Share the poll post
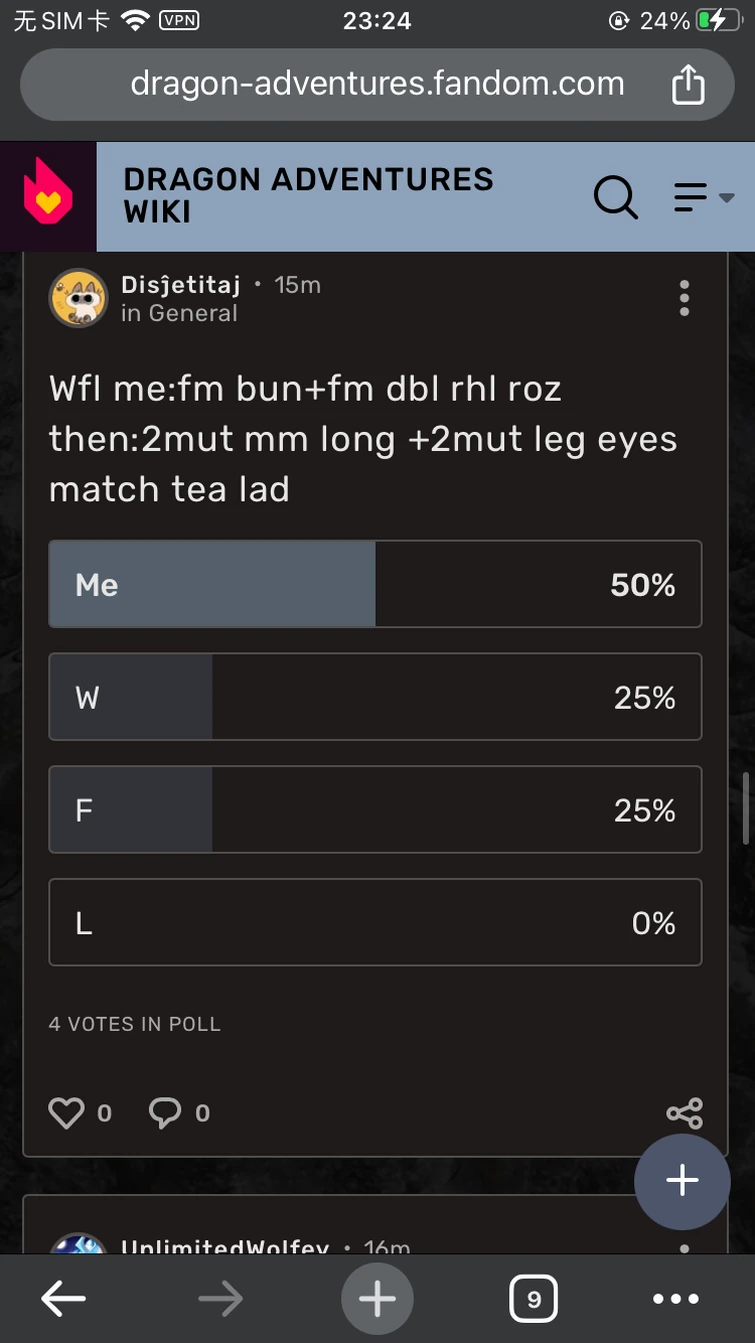This screenshot has width=755, height=1343. (x=684, y=1113)
